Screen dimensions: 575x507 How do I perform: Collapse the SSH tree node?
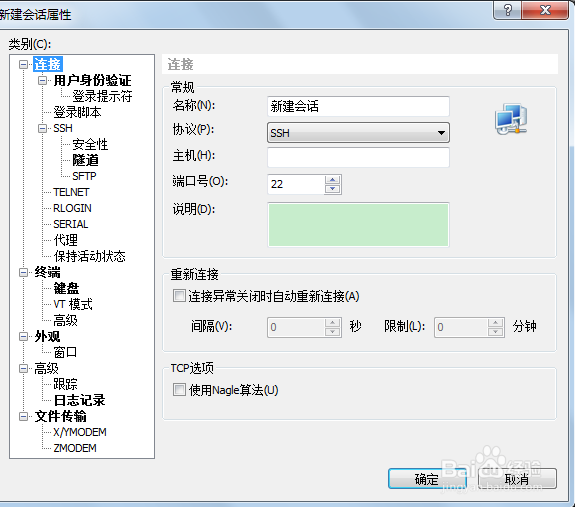pyautogui.click(x=43, y=128)
